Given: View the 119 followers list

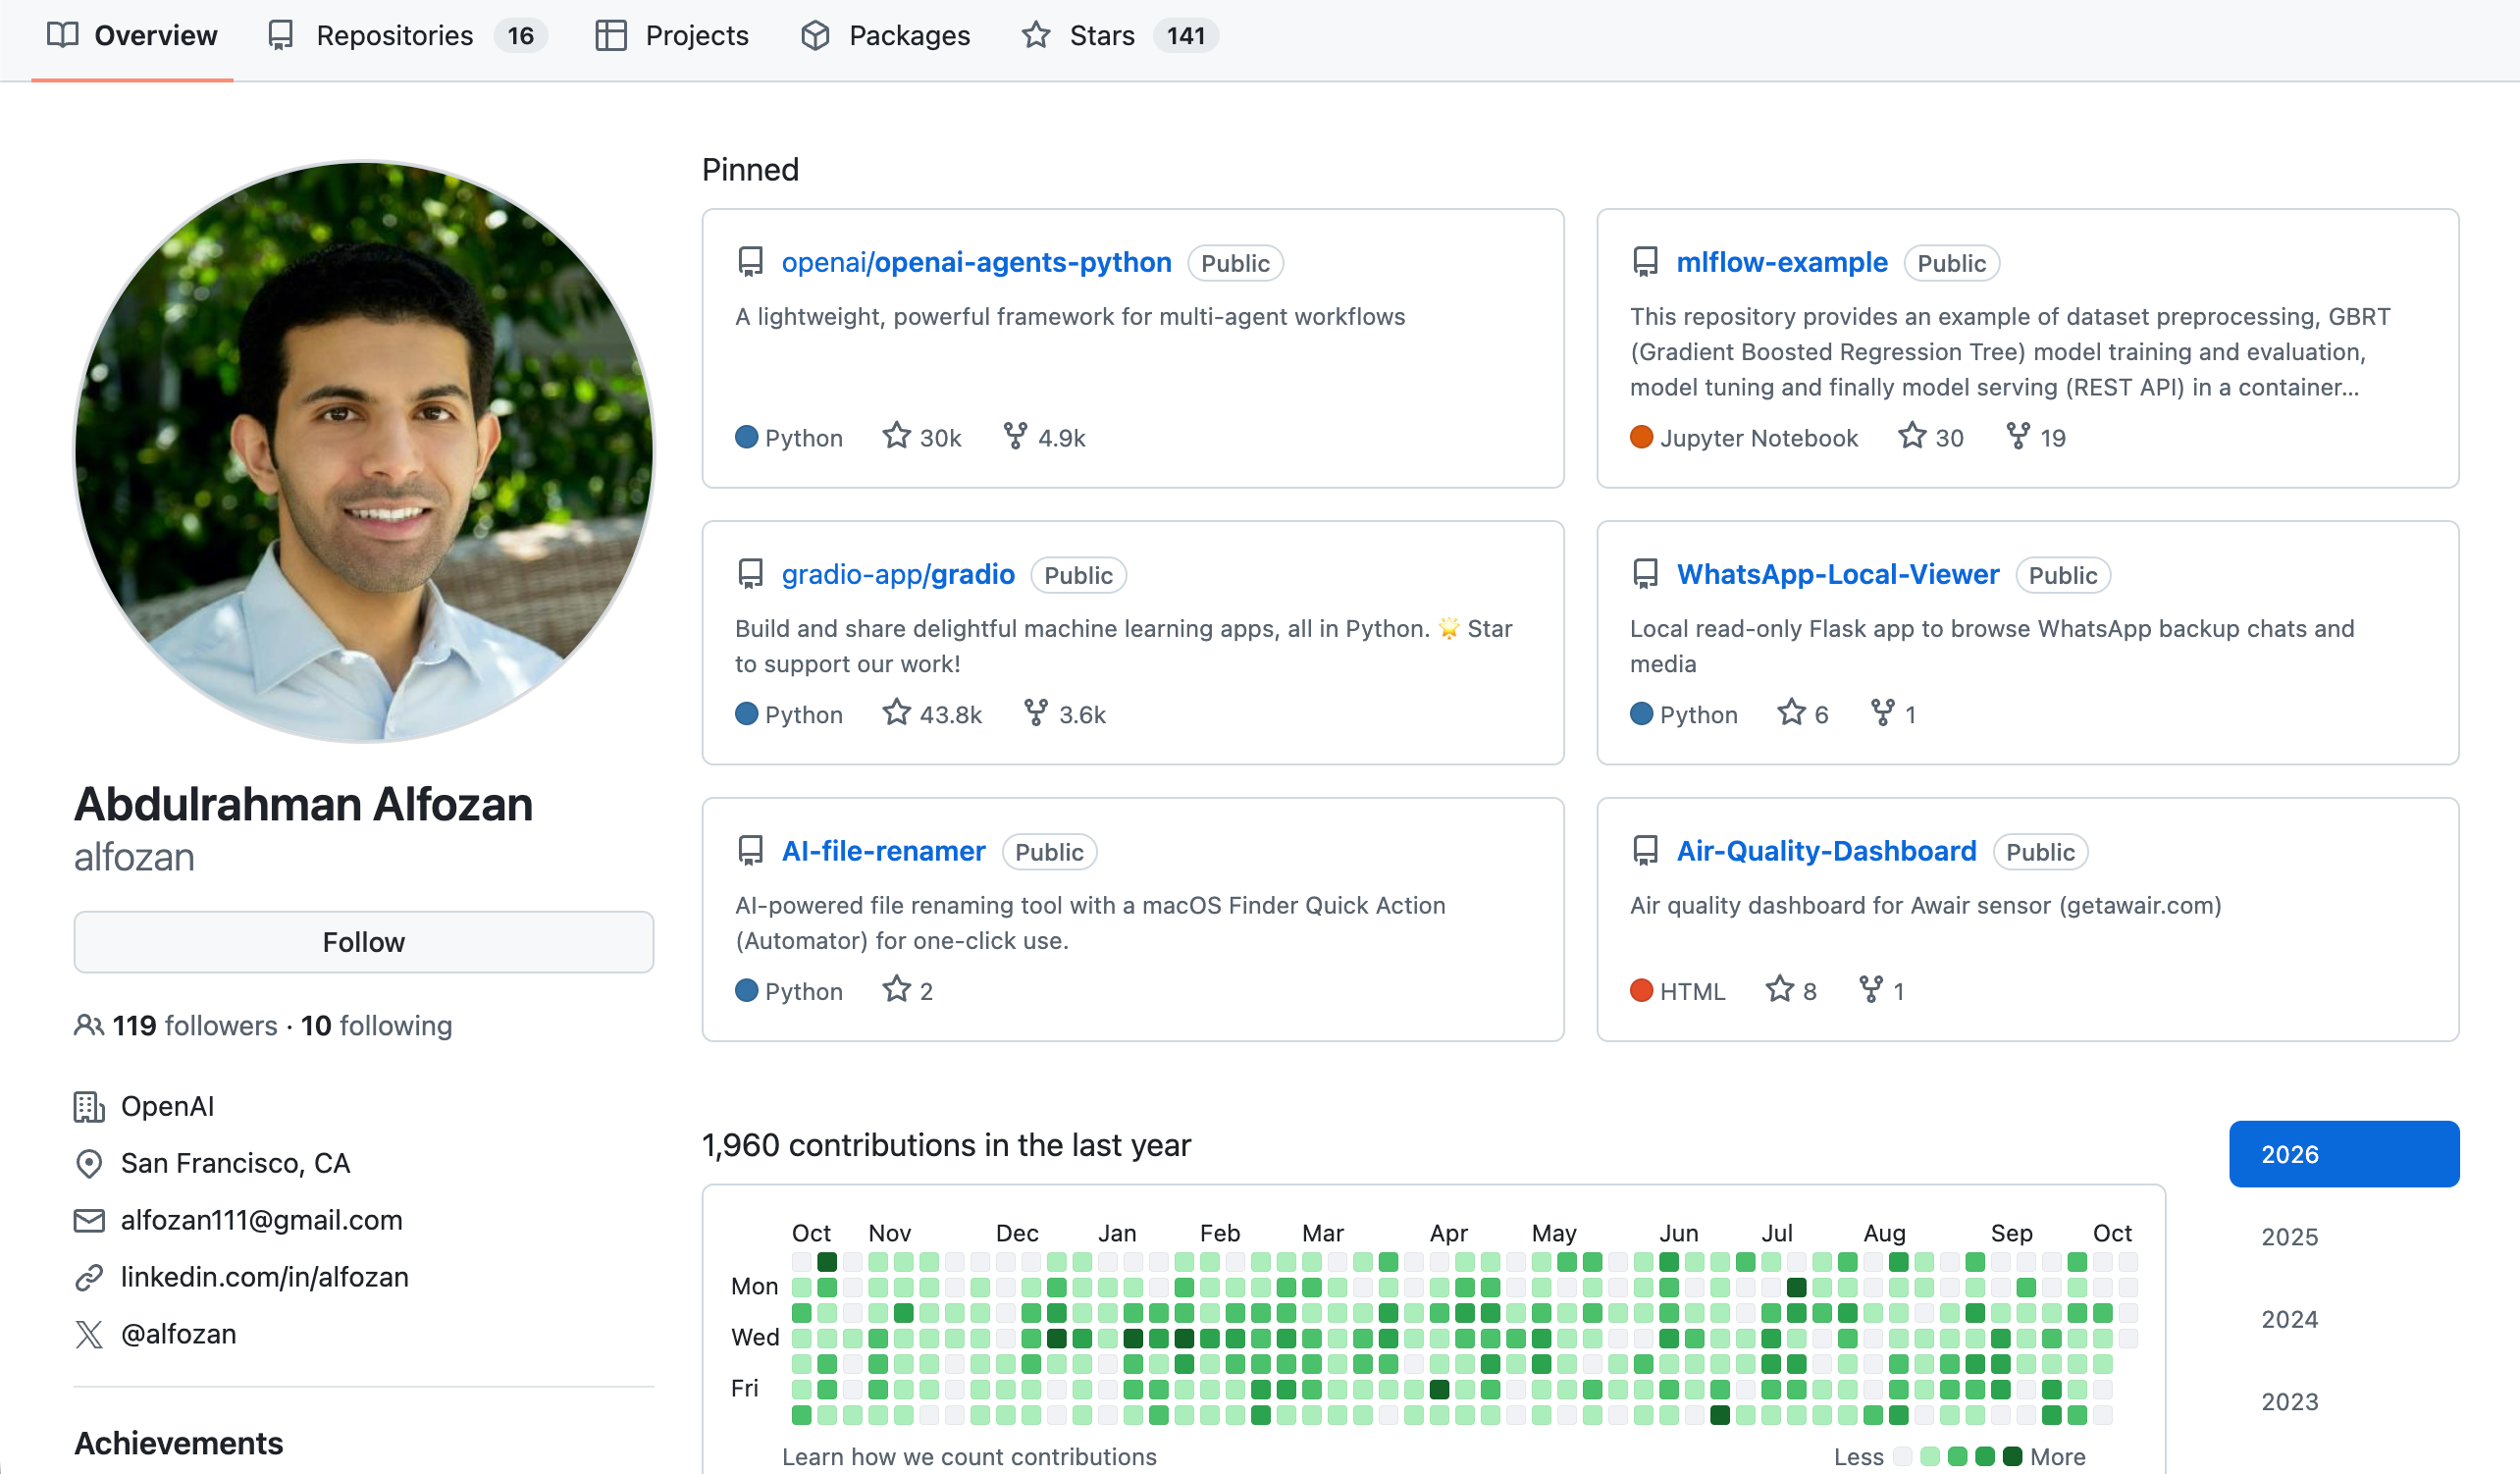Looking at the screenshot, I should (195, 1026).
